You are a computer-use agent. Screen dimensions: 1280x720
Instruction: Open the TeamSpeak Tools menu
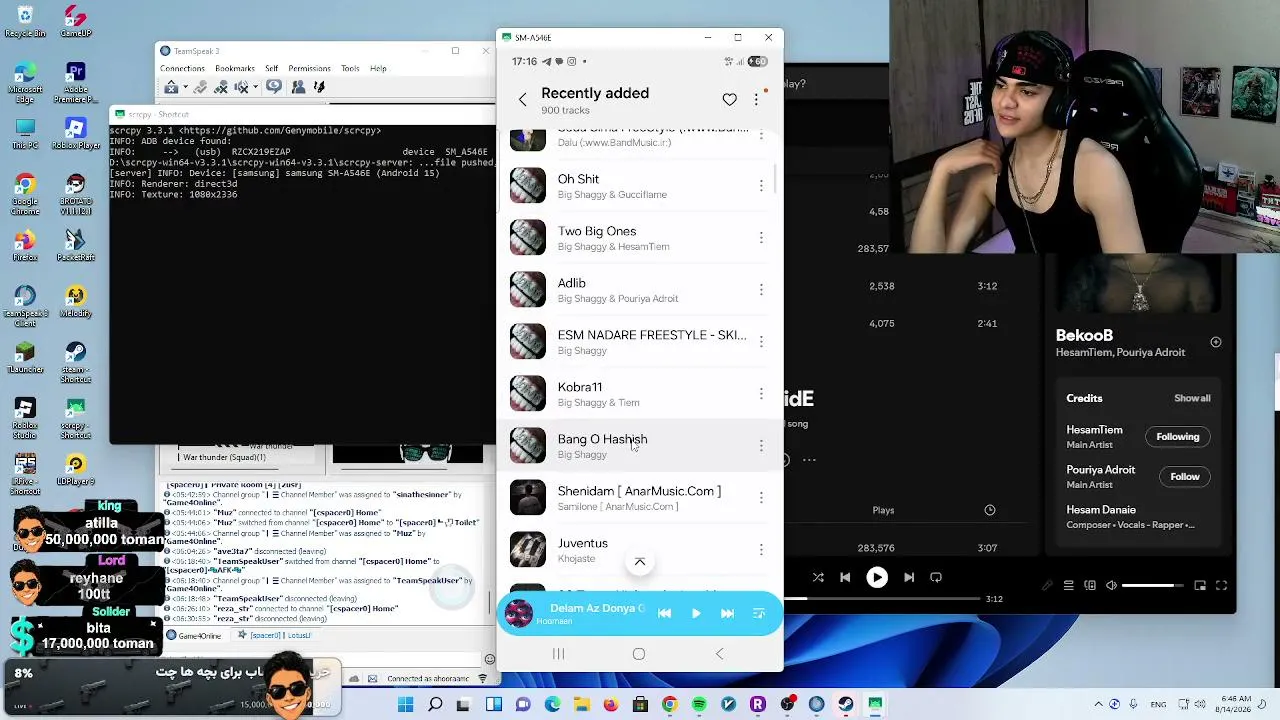click(350, 69)
